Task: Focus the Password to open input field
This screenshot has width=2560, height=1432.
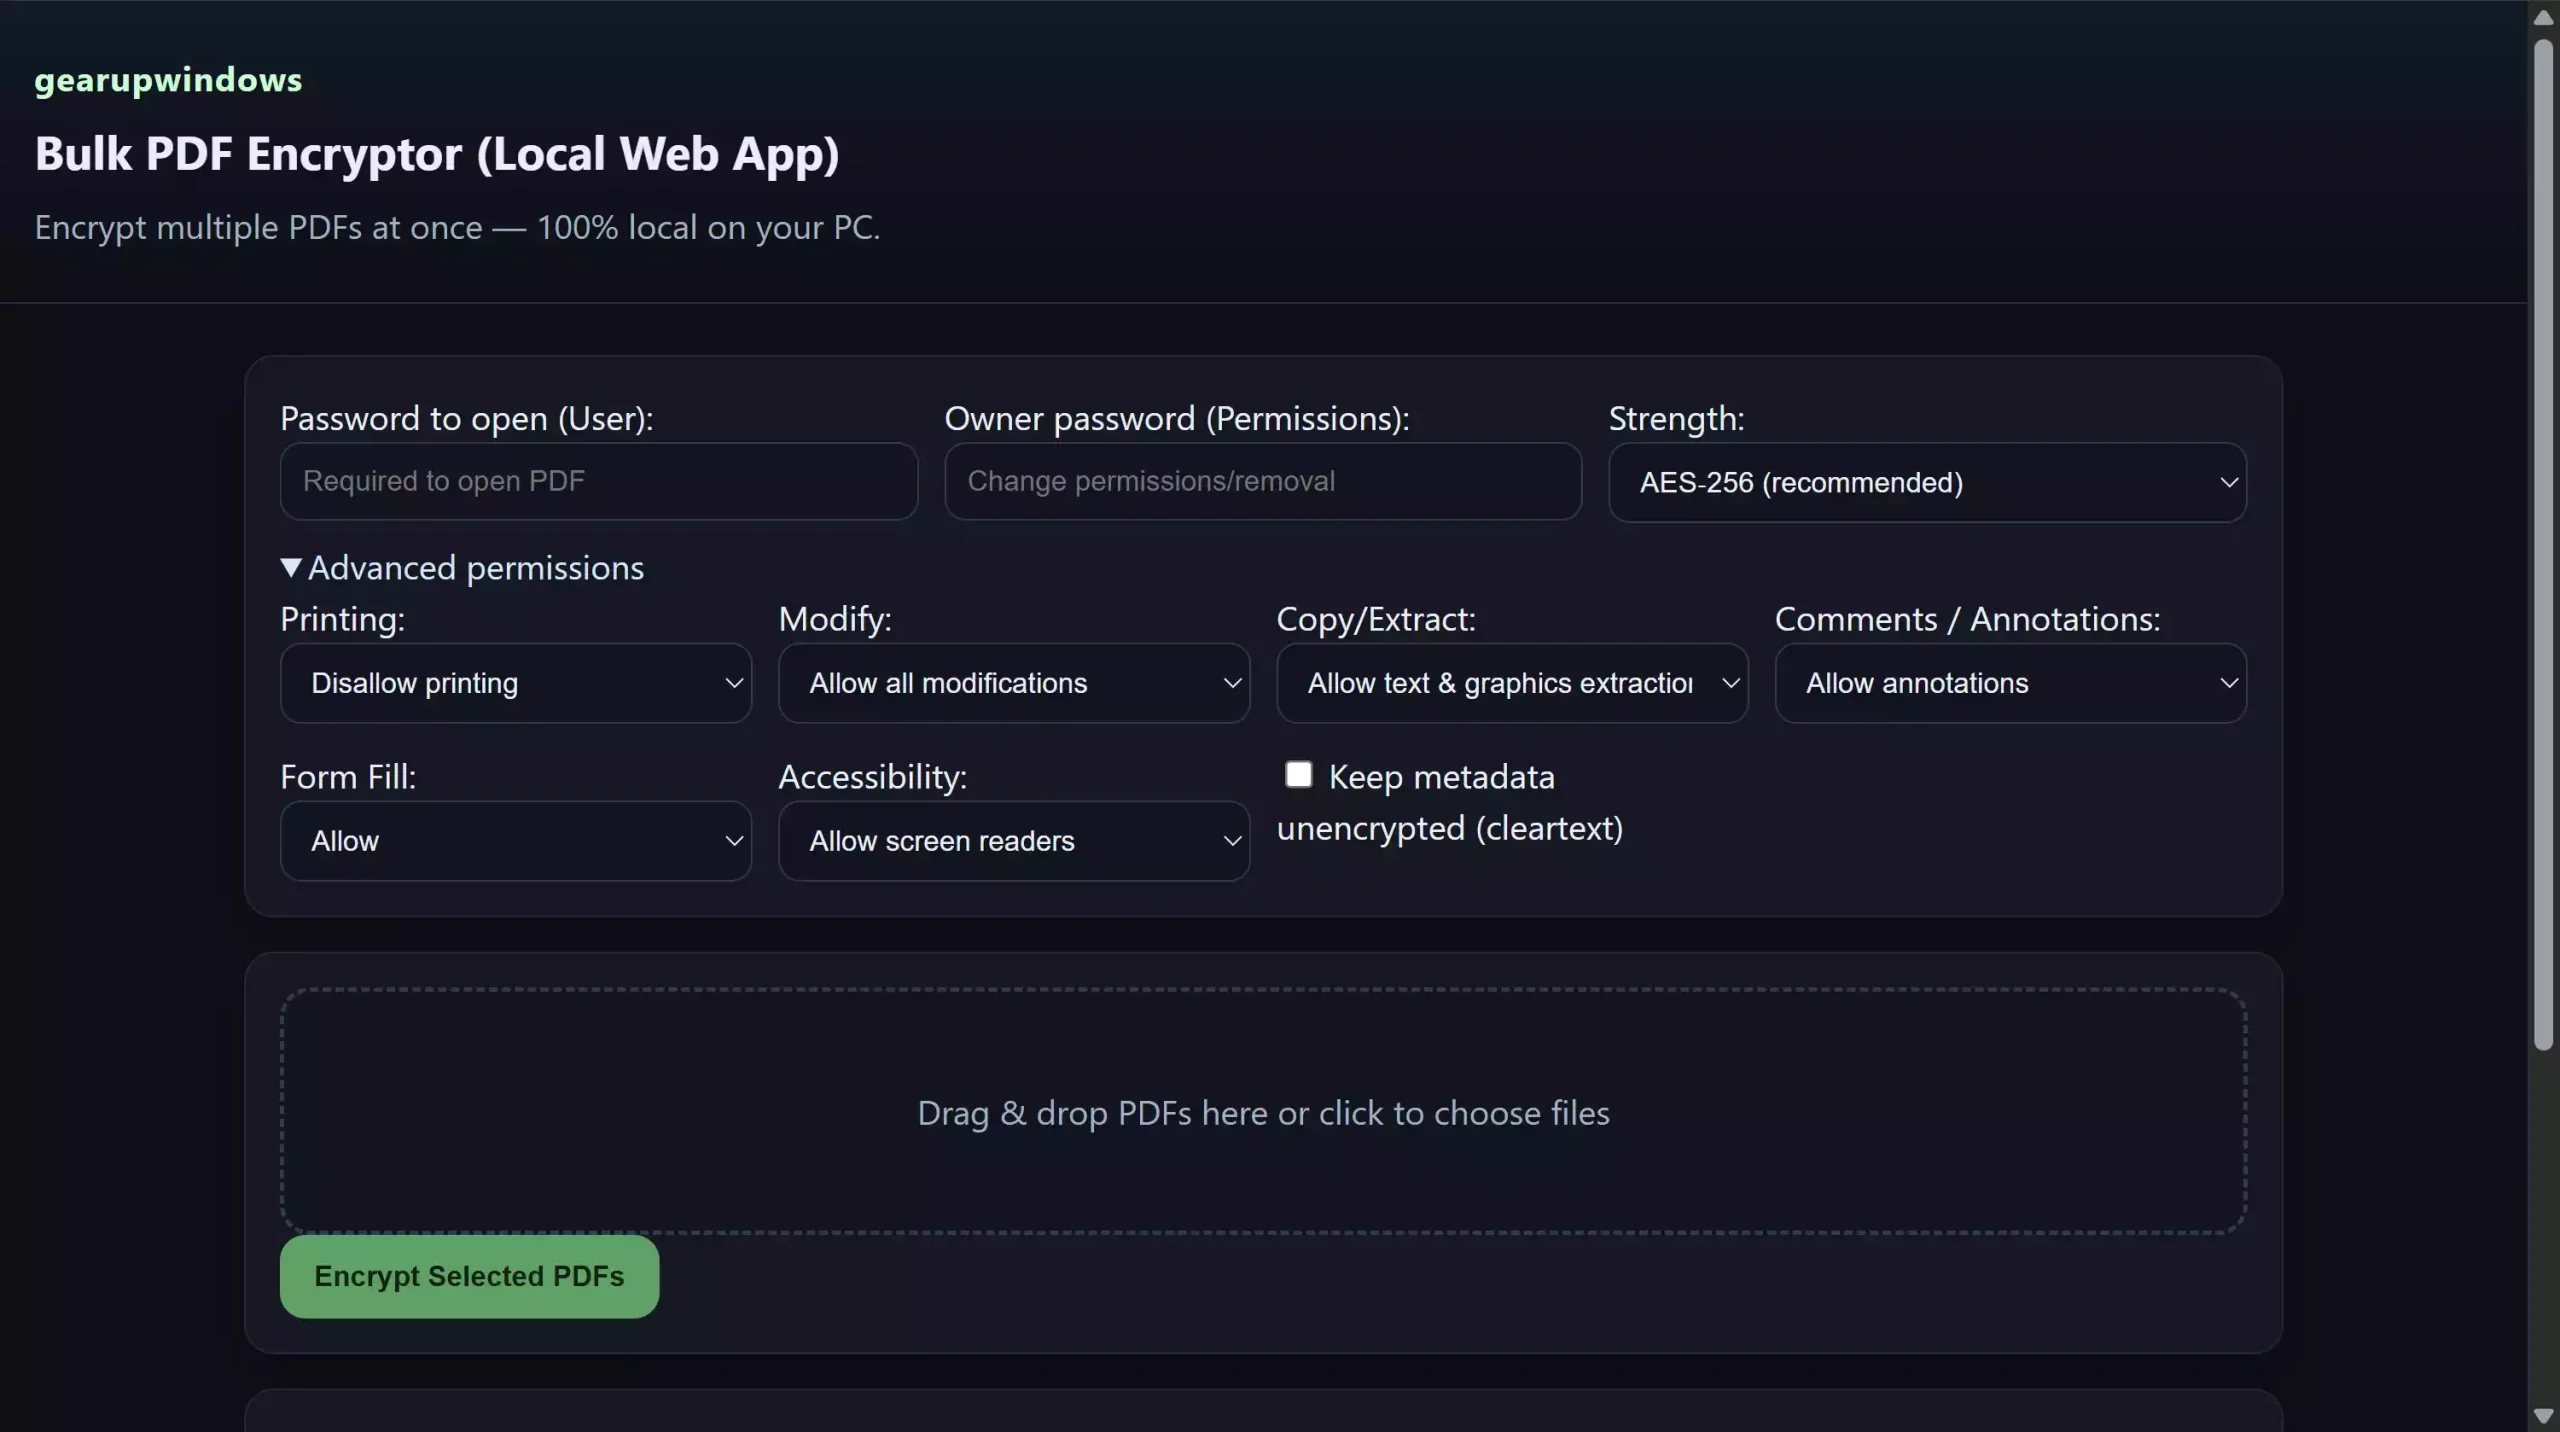Action: 598,481
